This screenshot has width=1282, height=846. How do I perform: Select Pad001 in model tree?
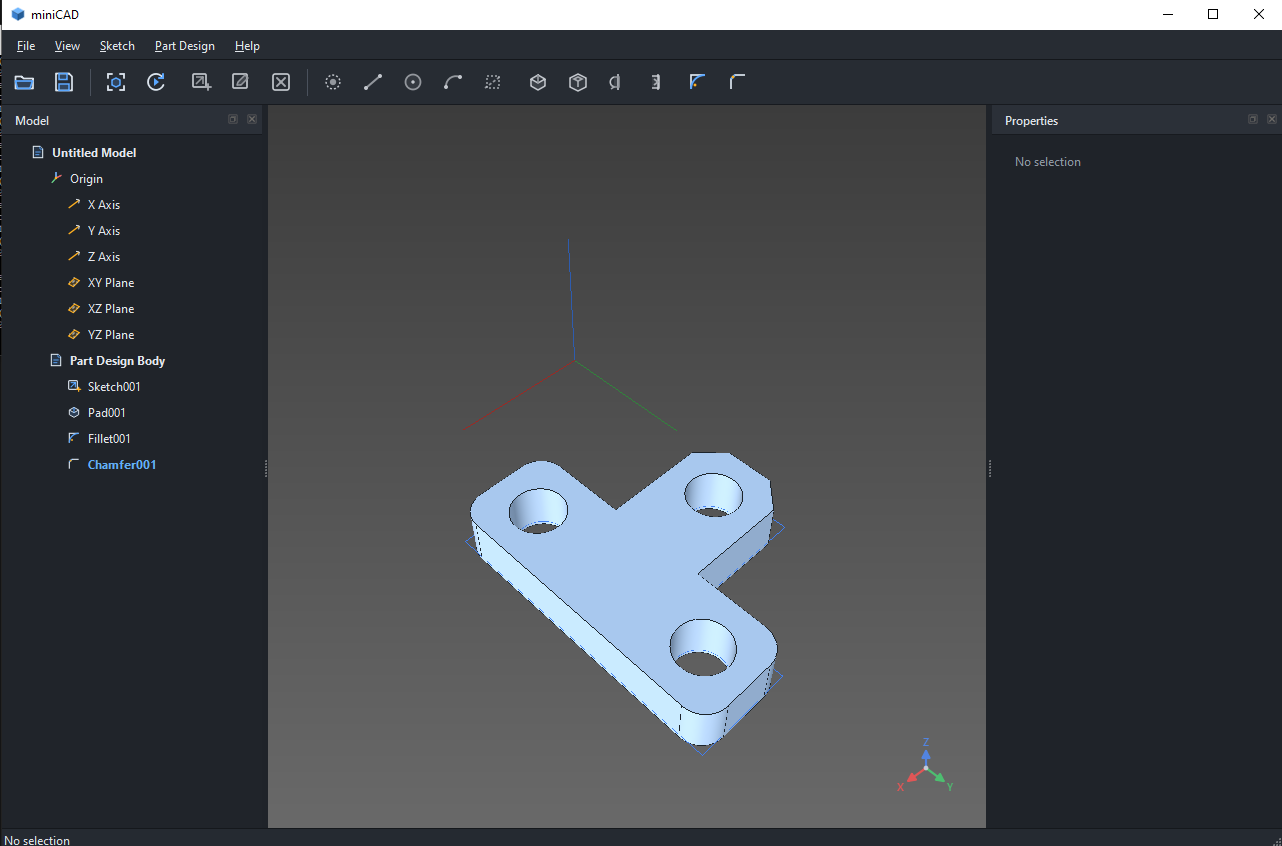(x=106, y=413)
